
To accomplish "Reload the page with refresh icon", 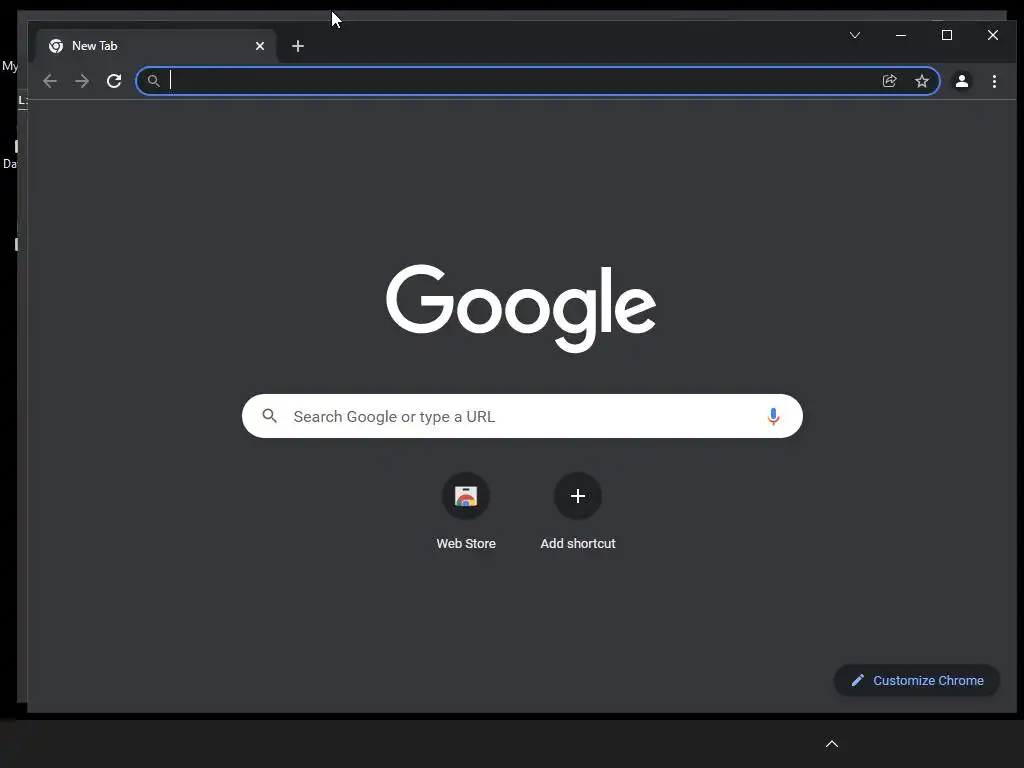I will (x=114, y=81).
